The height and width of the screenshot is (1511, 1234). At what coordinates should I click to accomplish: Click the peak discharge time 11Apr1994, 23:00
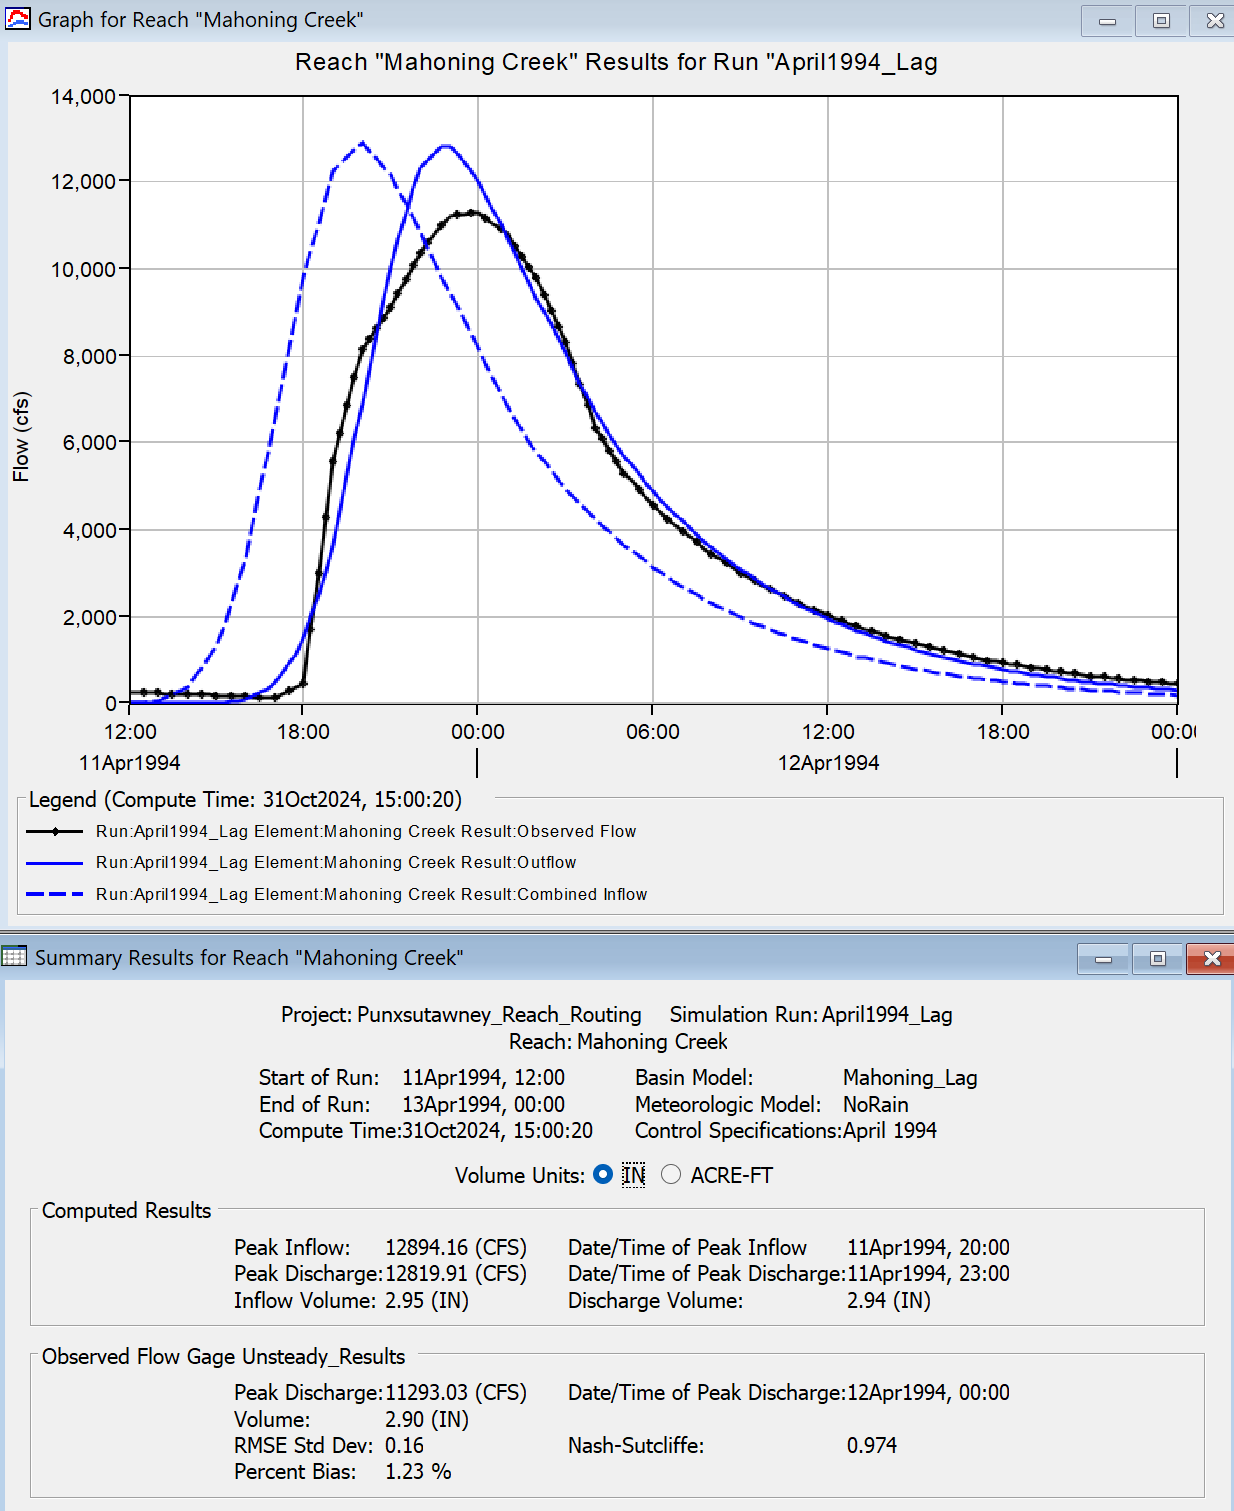(928, 1273)
